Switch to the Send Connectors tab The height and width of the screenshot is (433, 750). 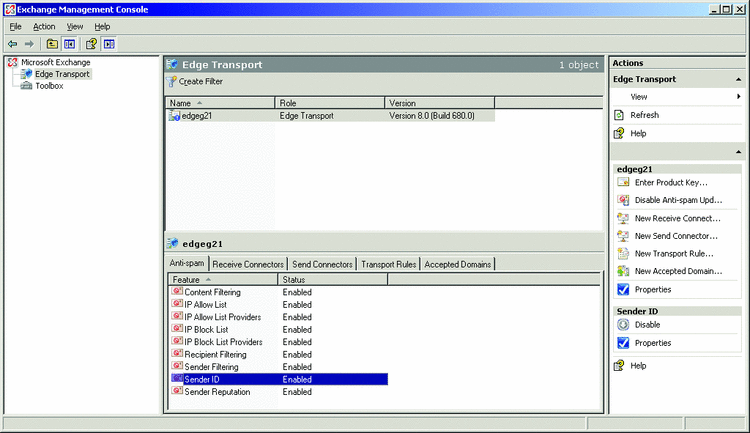(x=322, y=264)
